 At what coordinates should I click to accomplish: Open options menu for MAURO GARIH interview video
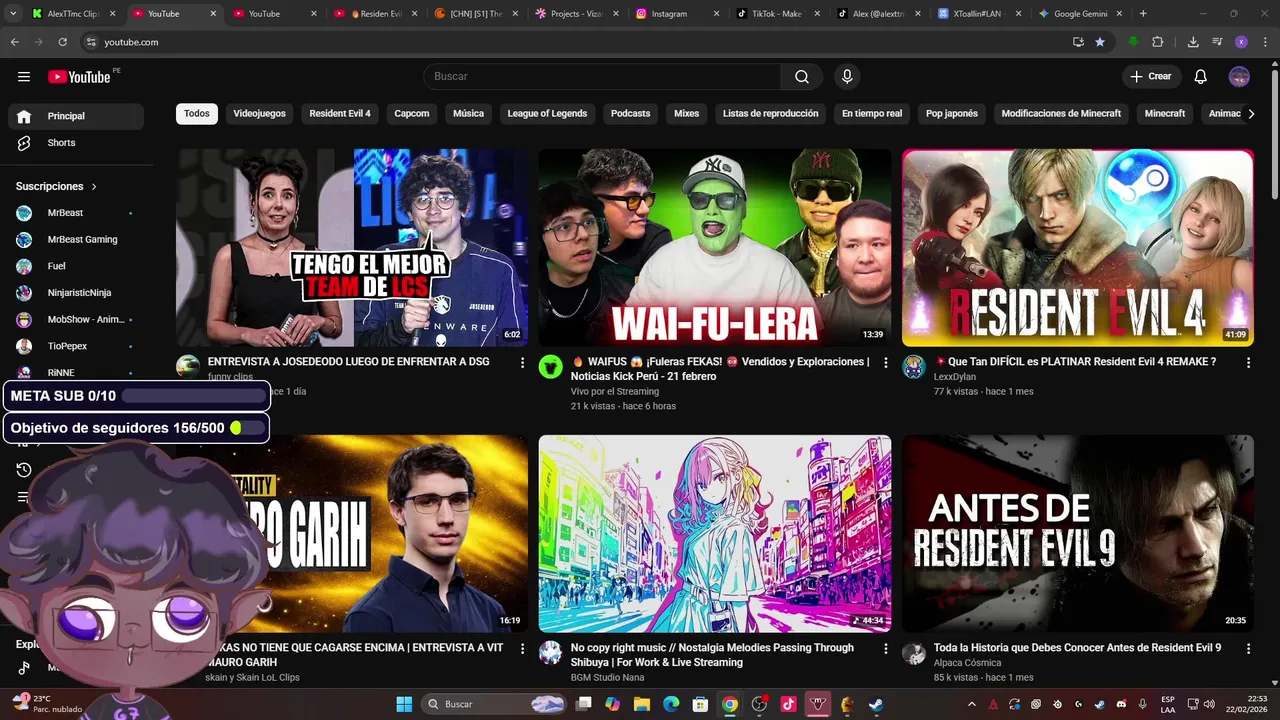(522, 649)
